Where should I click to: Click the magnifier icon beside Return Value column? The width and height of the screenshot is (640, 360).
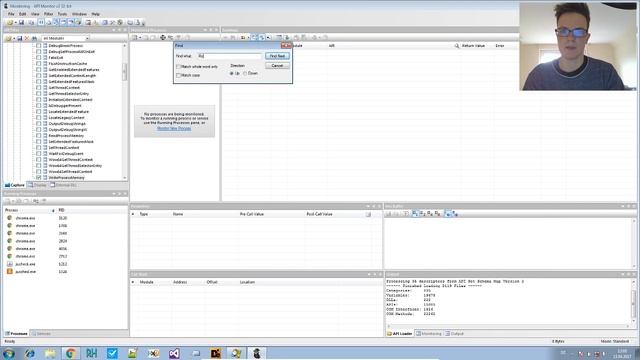[x=457, y=46]
